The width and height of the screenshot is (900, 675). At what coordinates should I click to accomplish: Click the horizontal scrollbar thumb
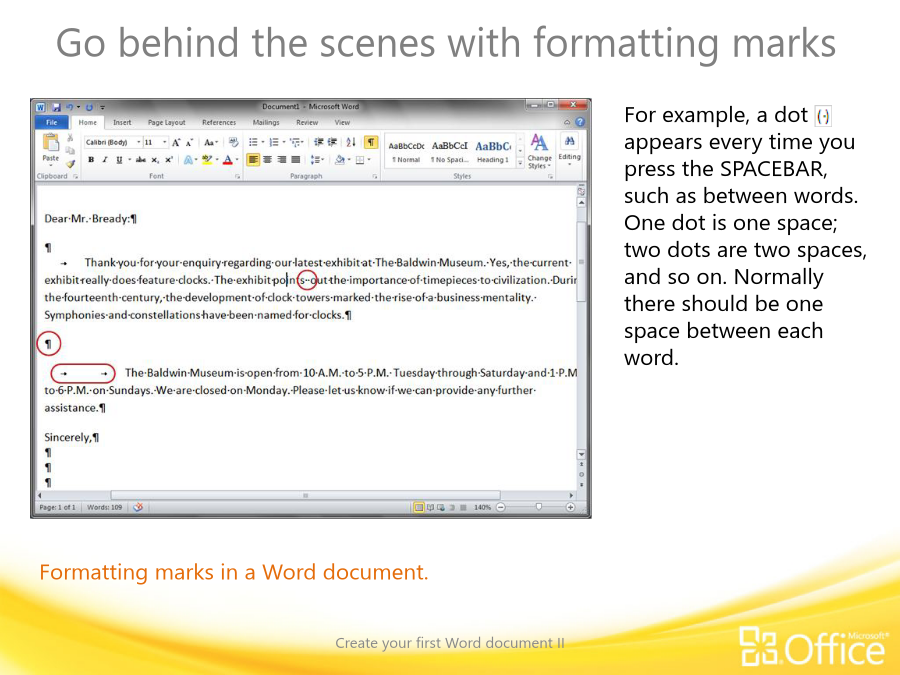(x=305, y=495)
